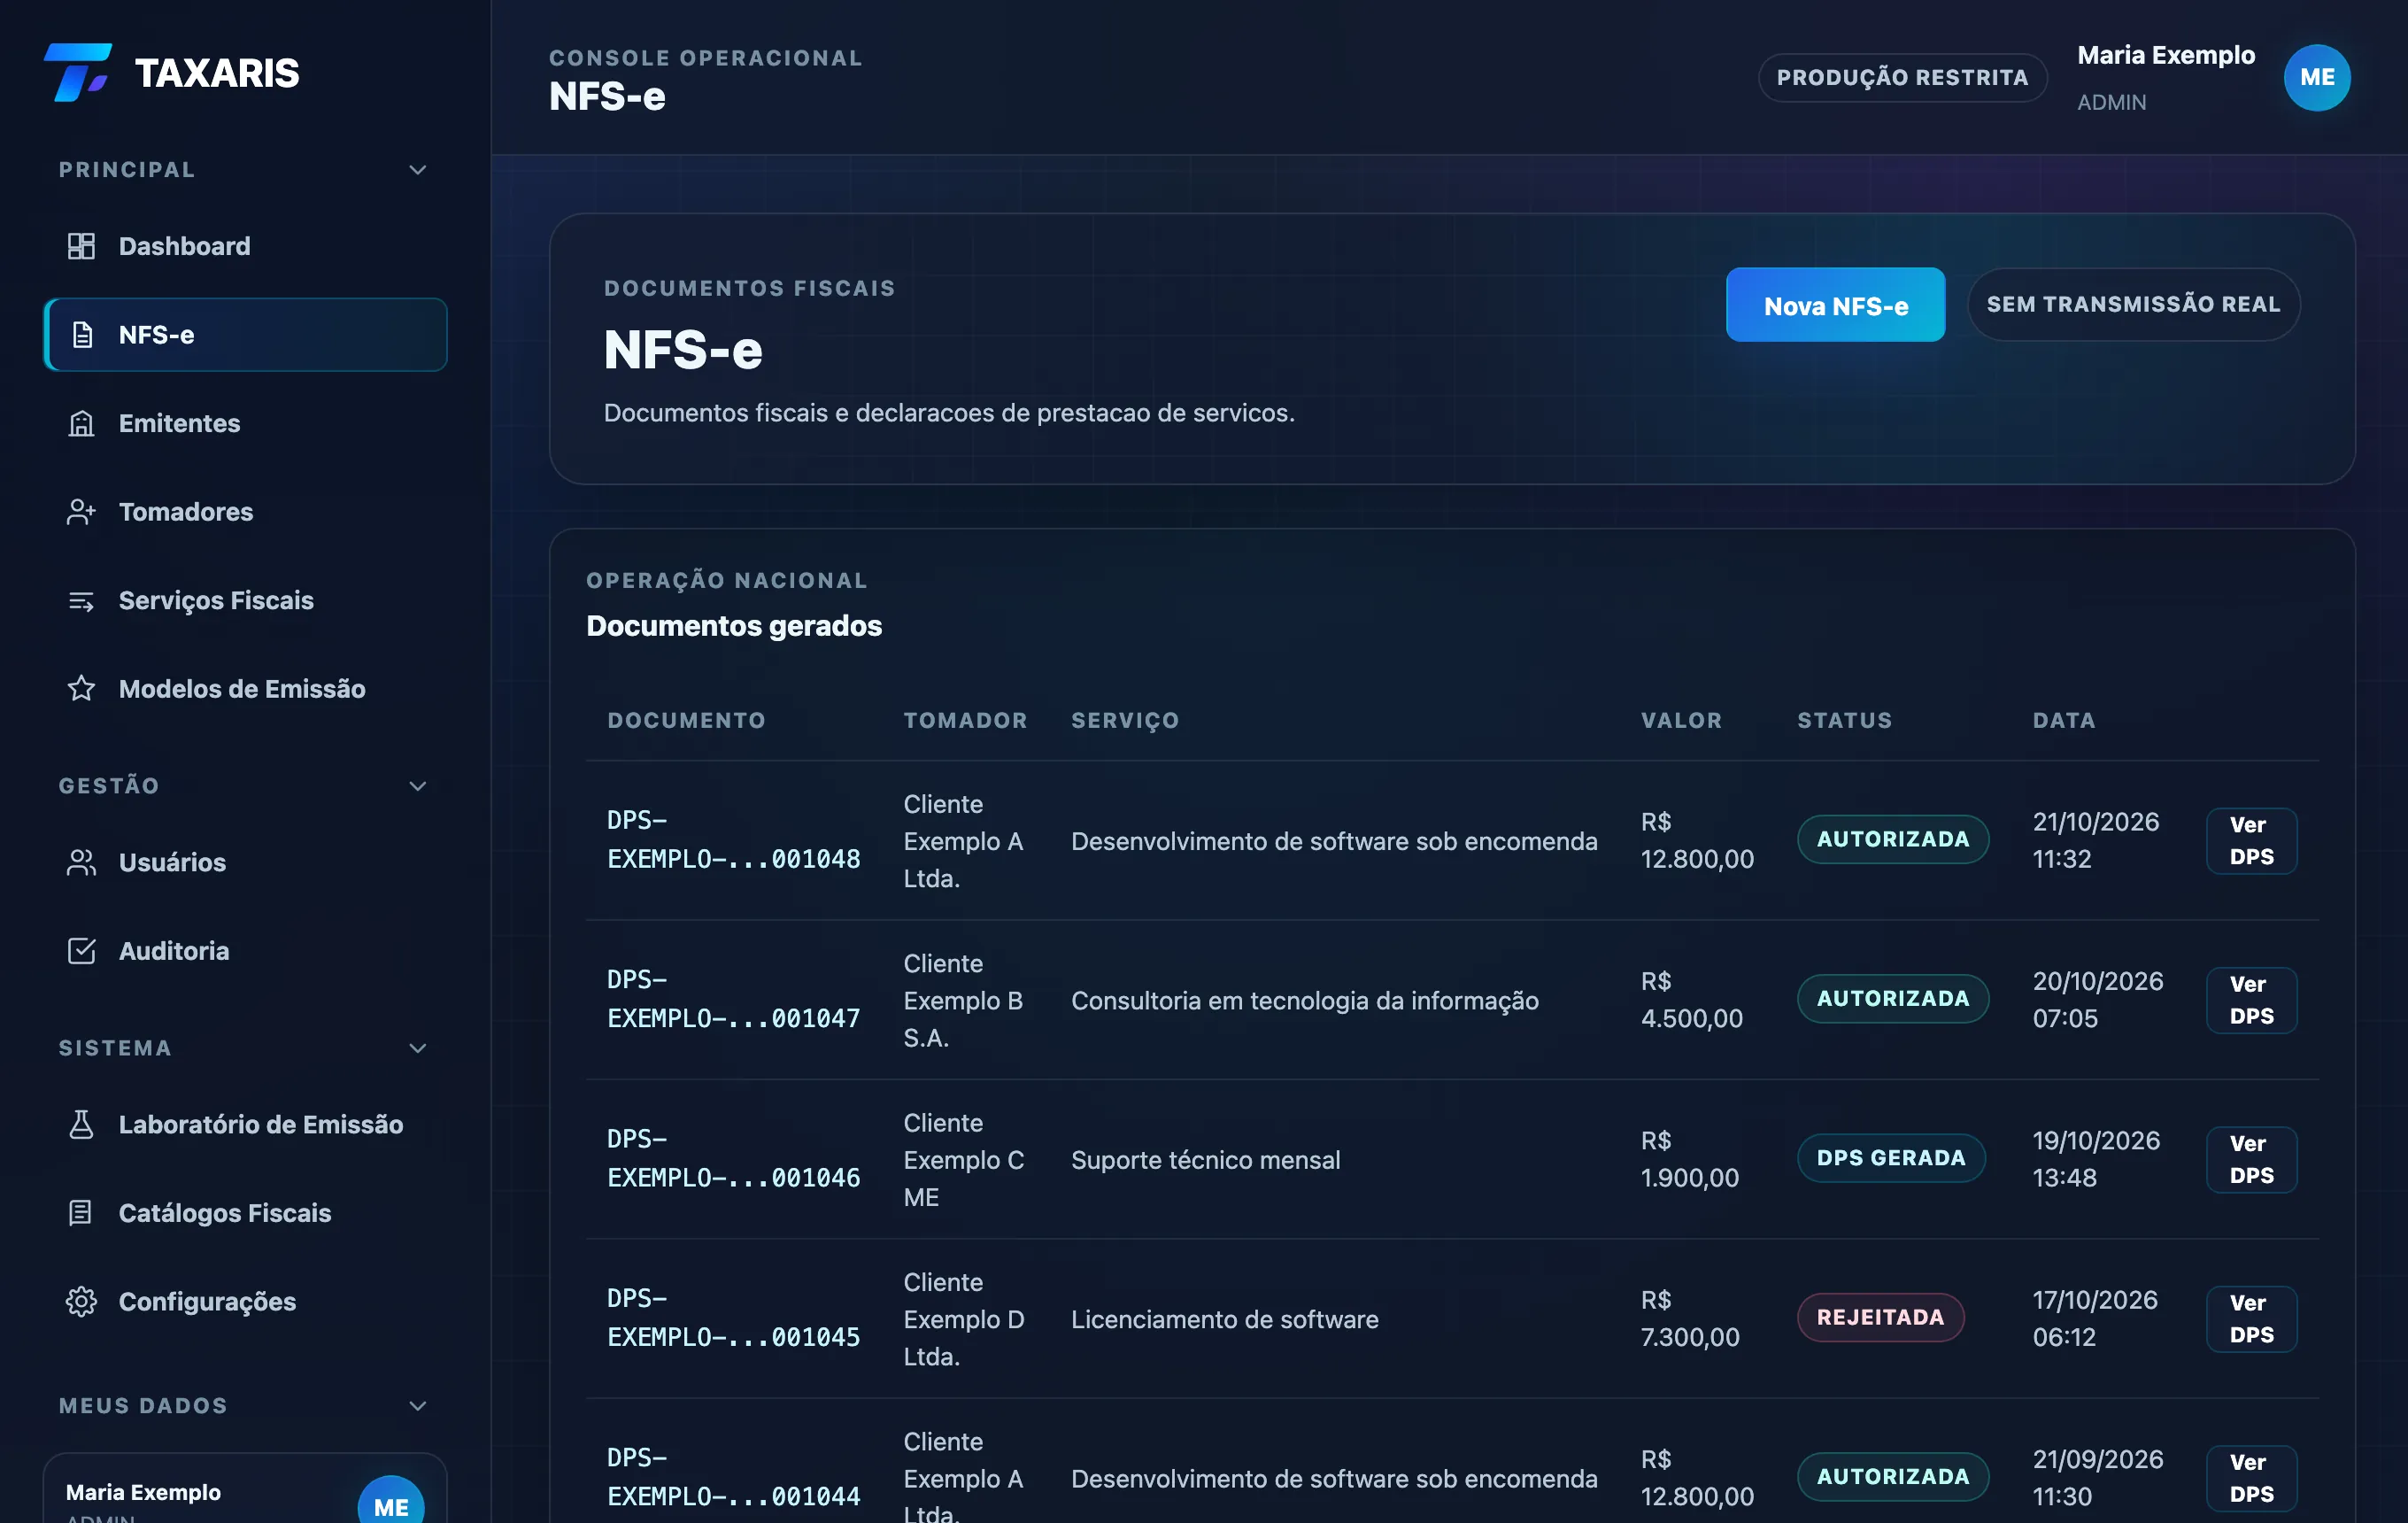Click the ME avatar in top header
The image size is (2408, 1523).
(x=2316, y=77)
